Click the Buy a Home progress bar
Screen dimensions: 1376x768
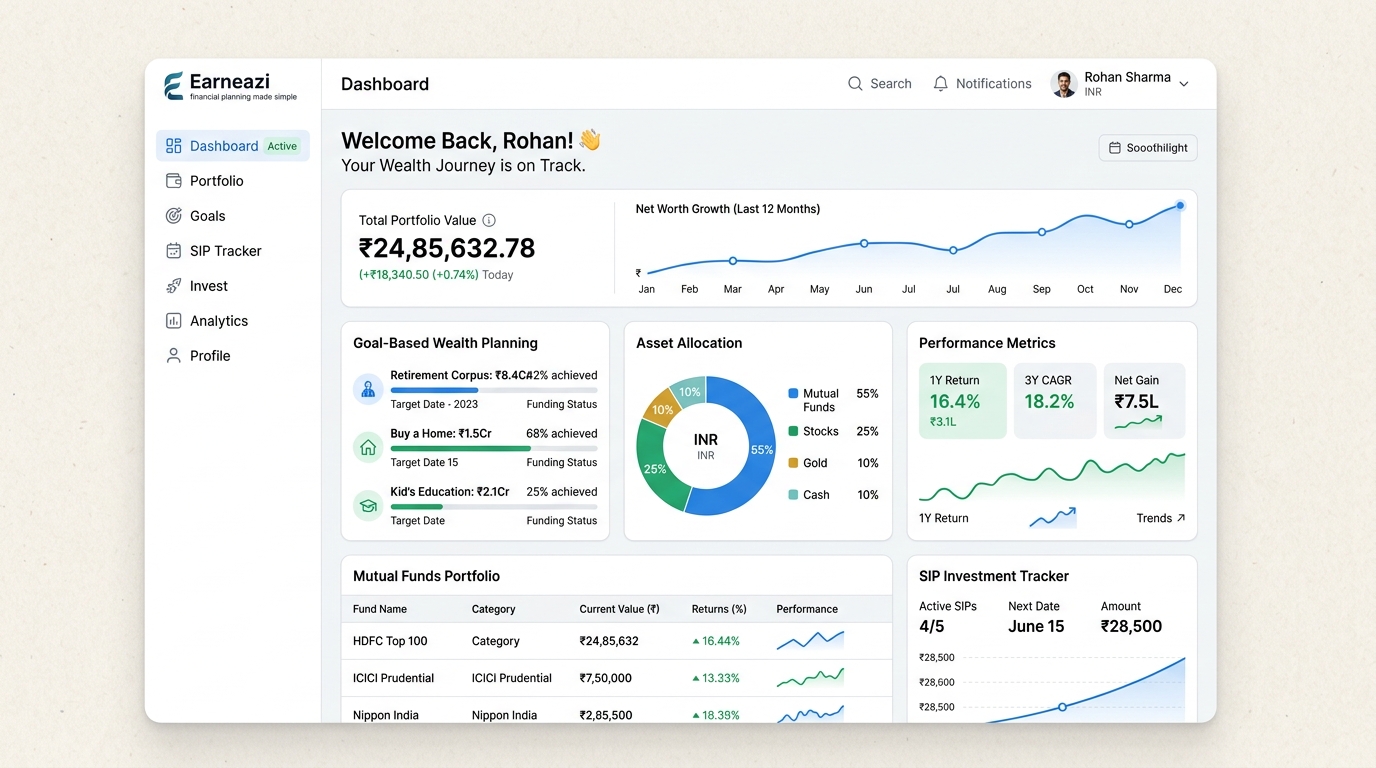(x=494, y=448)
